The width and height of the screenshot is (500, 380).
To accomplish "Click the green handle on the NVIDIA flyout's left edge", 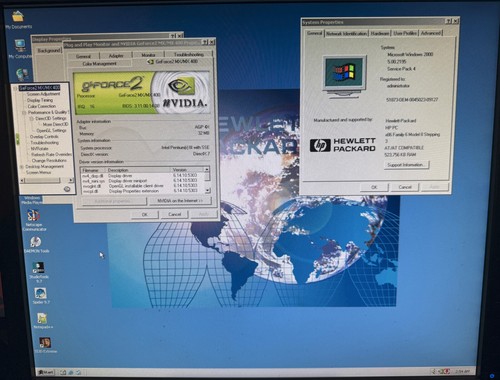I will [17, 138].
